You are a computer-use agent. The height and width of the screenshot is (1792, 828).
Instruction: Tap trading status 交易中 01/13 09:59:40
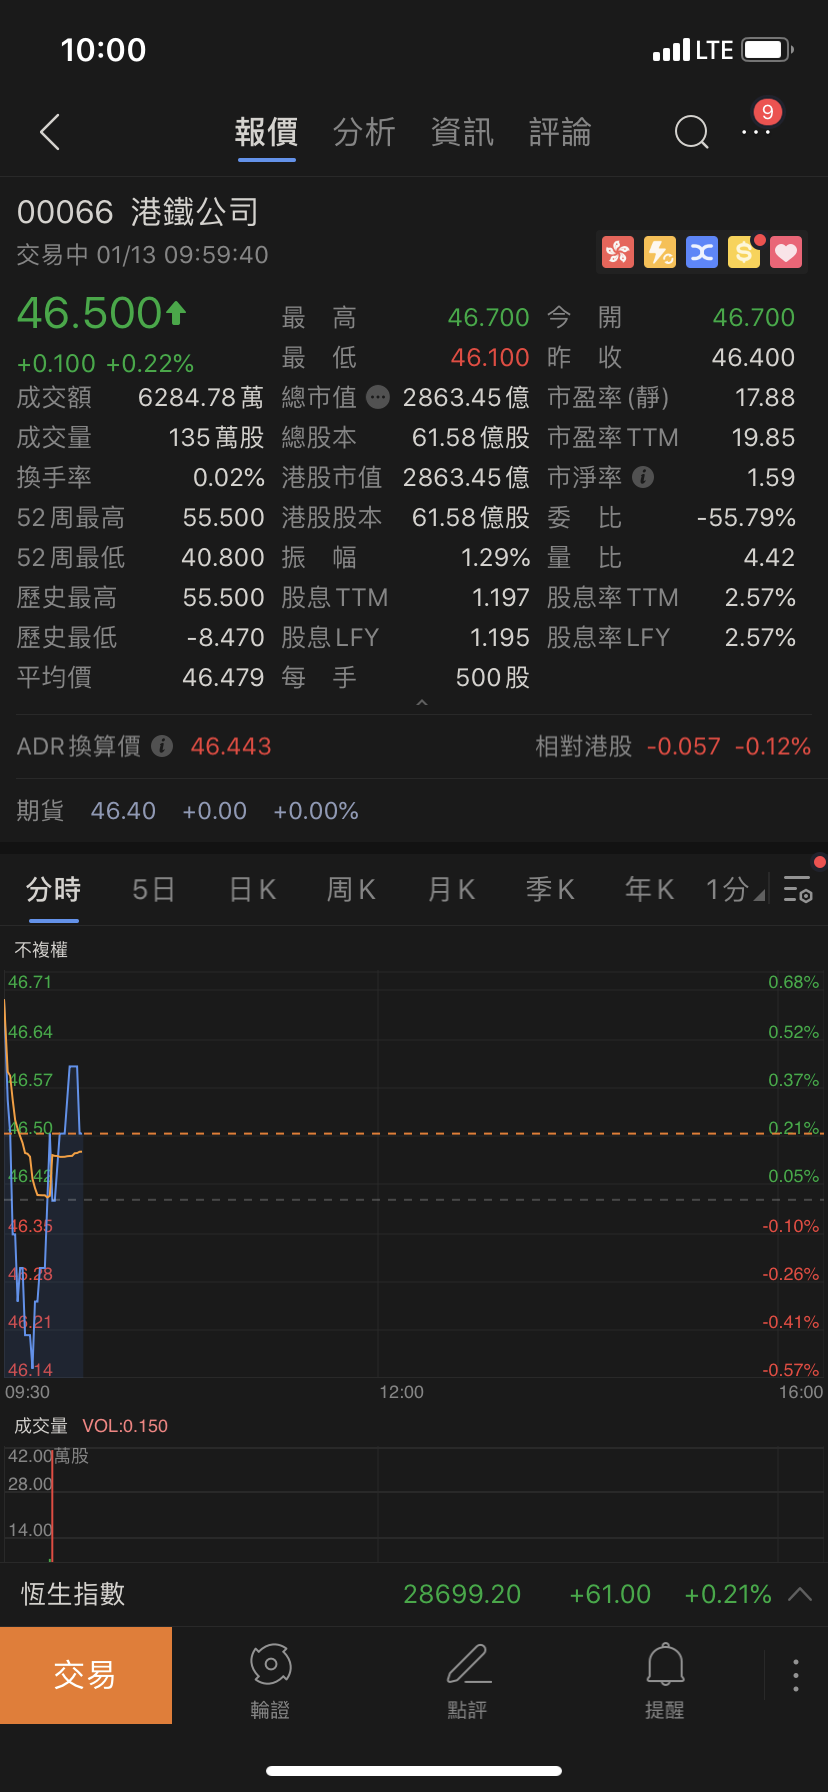(143, 255)
